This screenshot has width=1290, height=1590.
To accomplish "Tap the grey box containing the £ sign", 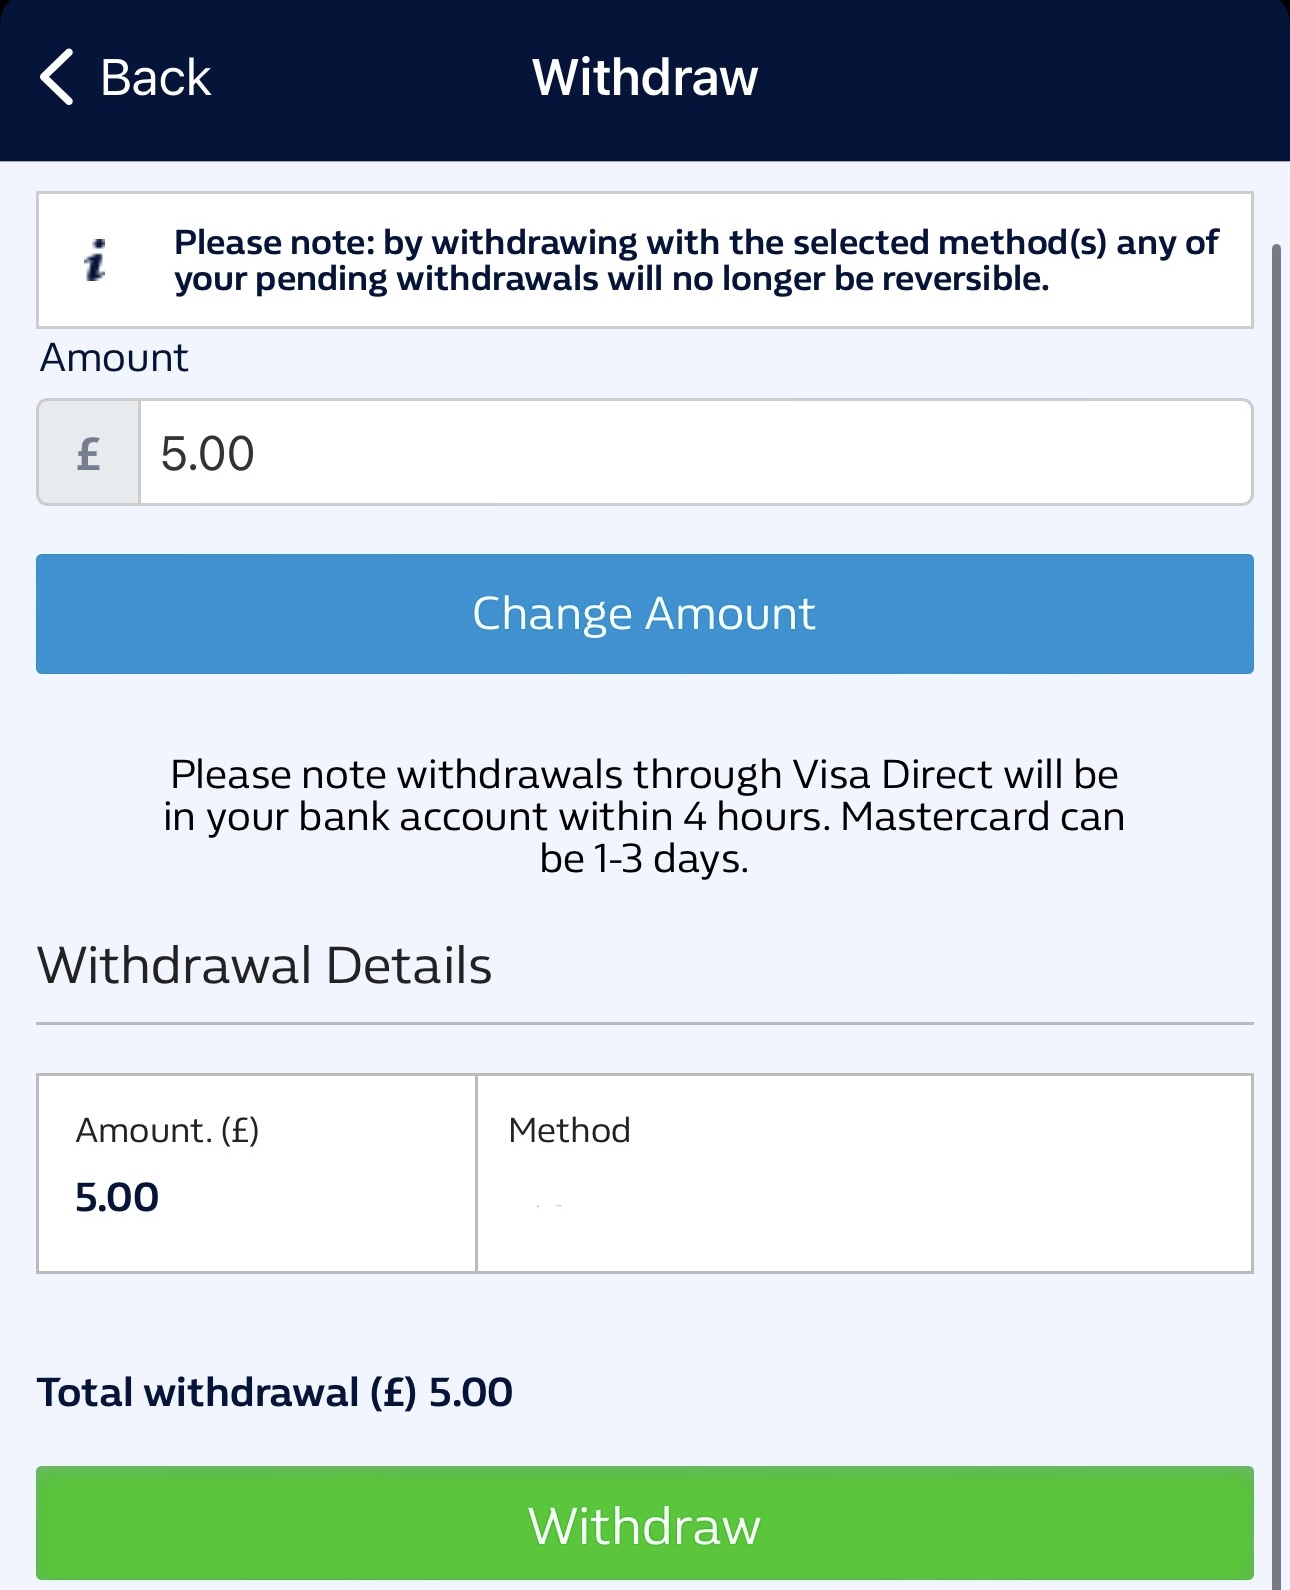I will click(86, 451).
